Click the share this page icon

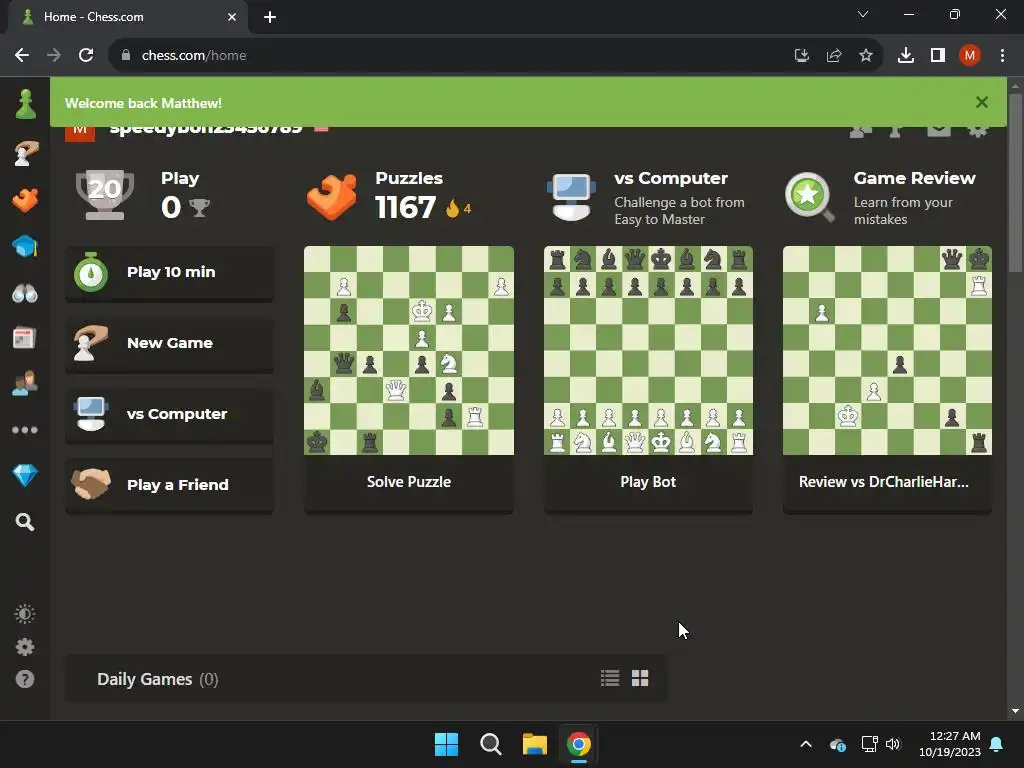point(834,56)
